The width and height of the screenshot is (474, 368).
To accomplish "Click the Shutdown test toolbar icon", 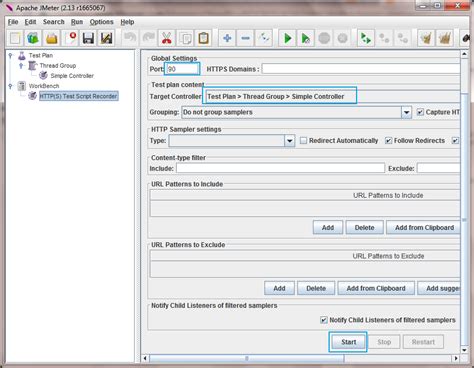I will tap(342, 38).
